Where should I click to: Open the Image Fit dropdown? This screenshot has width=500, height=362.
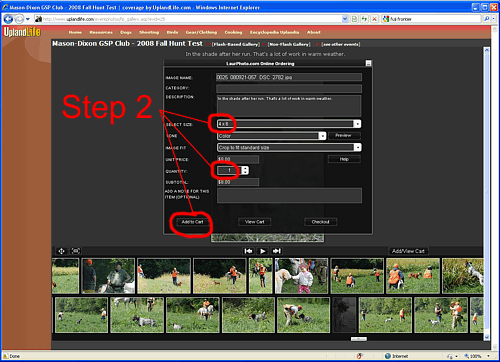click(x=289, y=147)
